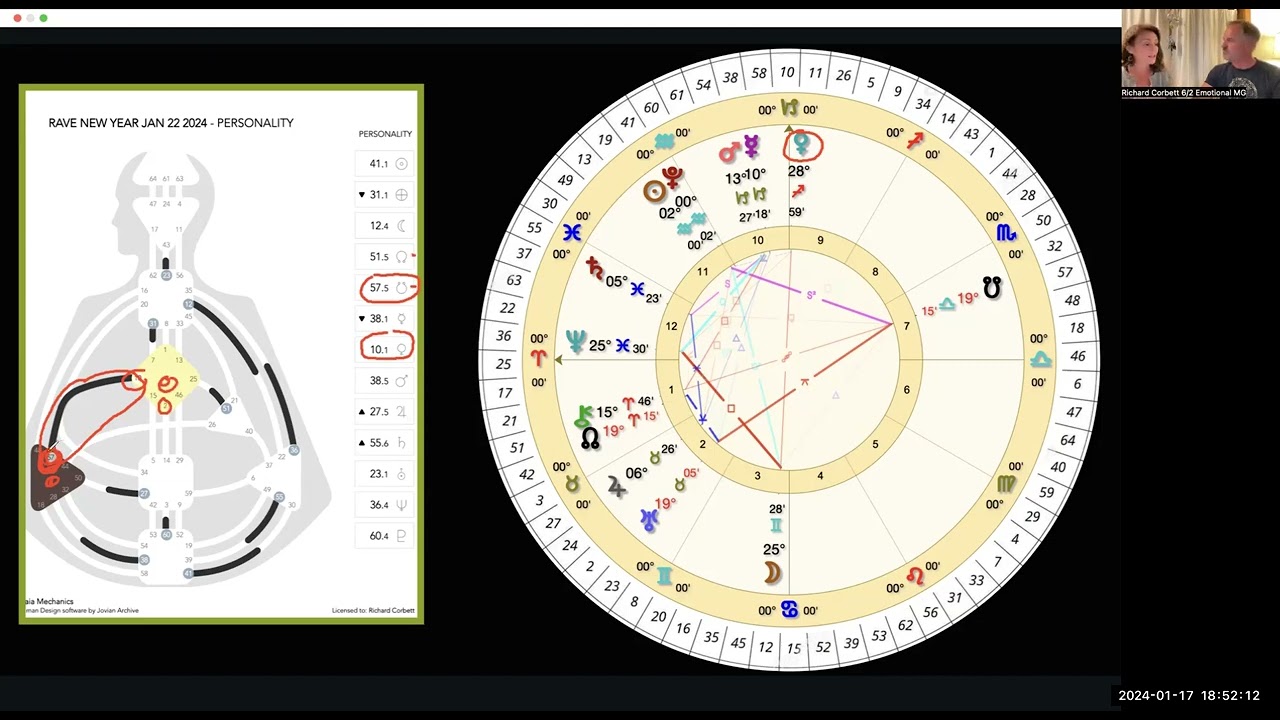
Task: Click the Moon glyph at 25° Gemini
Action: tap(773, 572)
